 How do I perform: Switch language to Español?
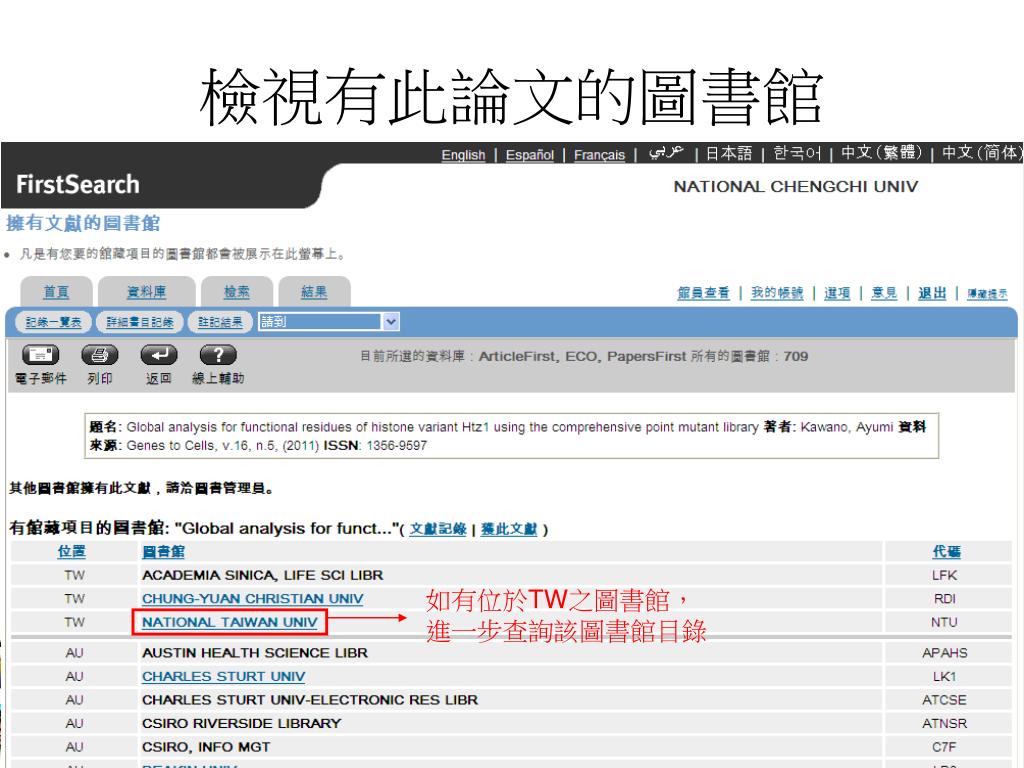click(530, 155)
